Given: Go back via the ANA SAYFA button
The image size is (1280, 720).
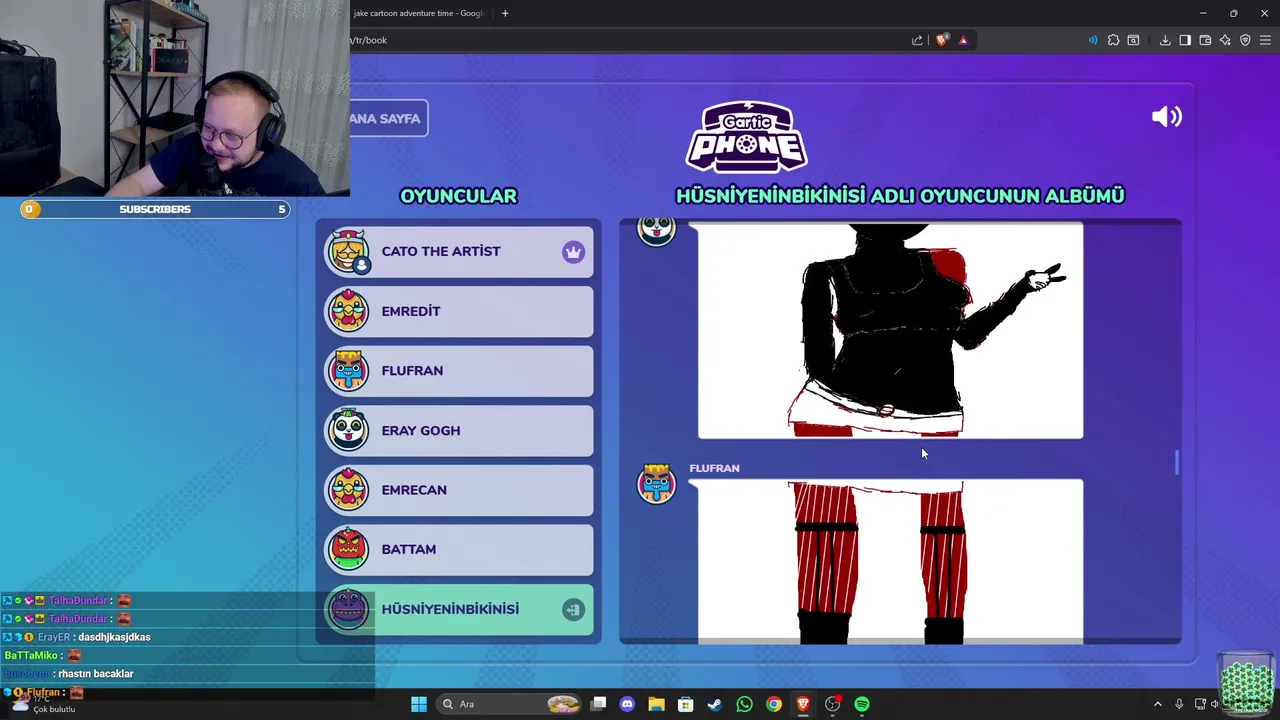Looking at the screenshot, I should pos(388,118).
